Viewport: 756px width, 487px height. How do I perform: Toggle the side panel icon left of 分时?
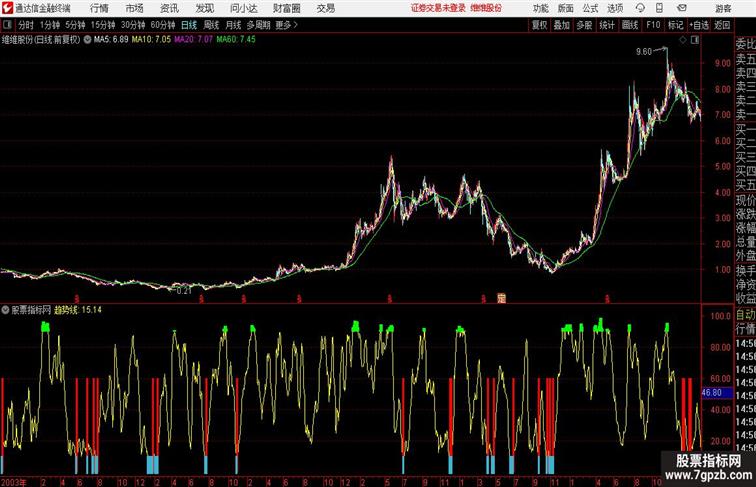coord(7,25)
